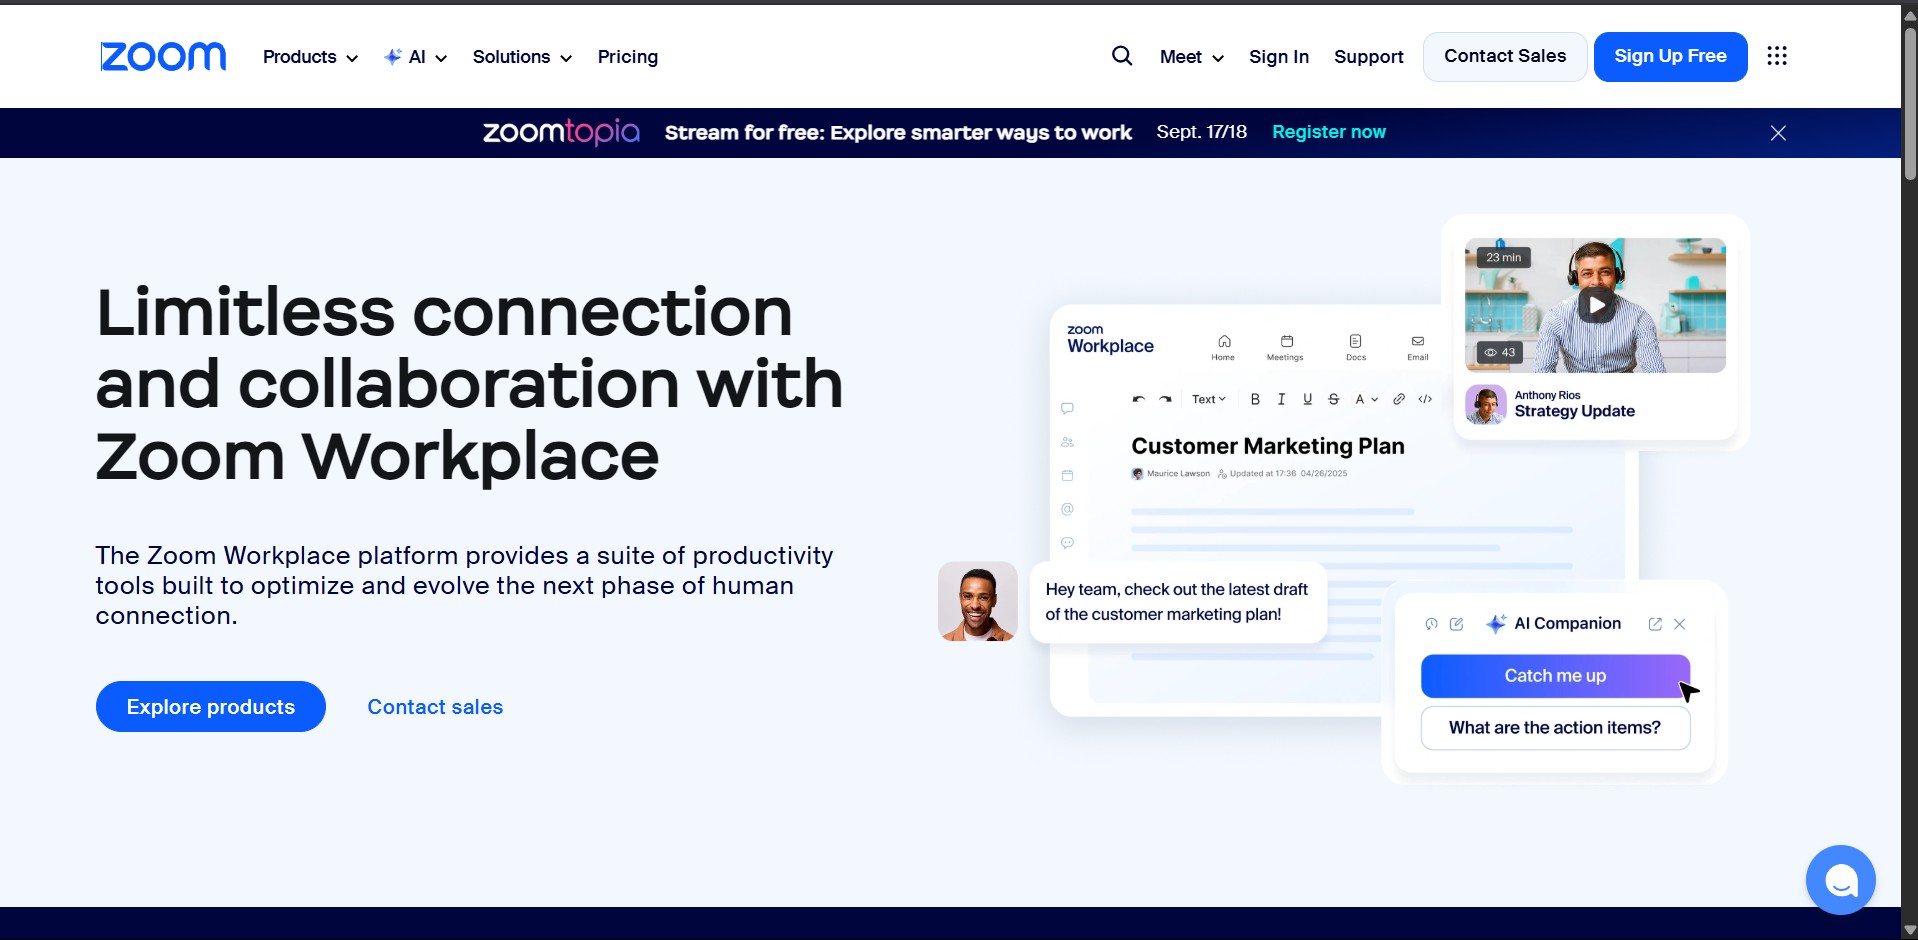Click the Sign Up Free button

[x=1670, y=57]
